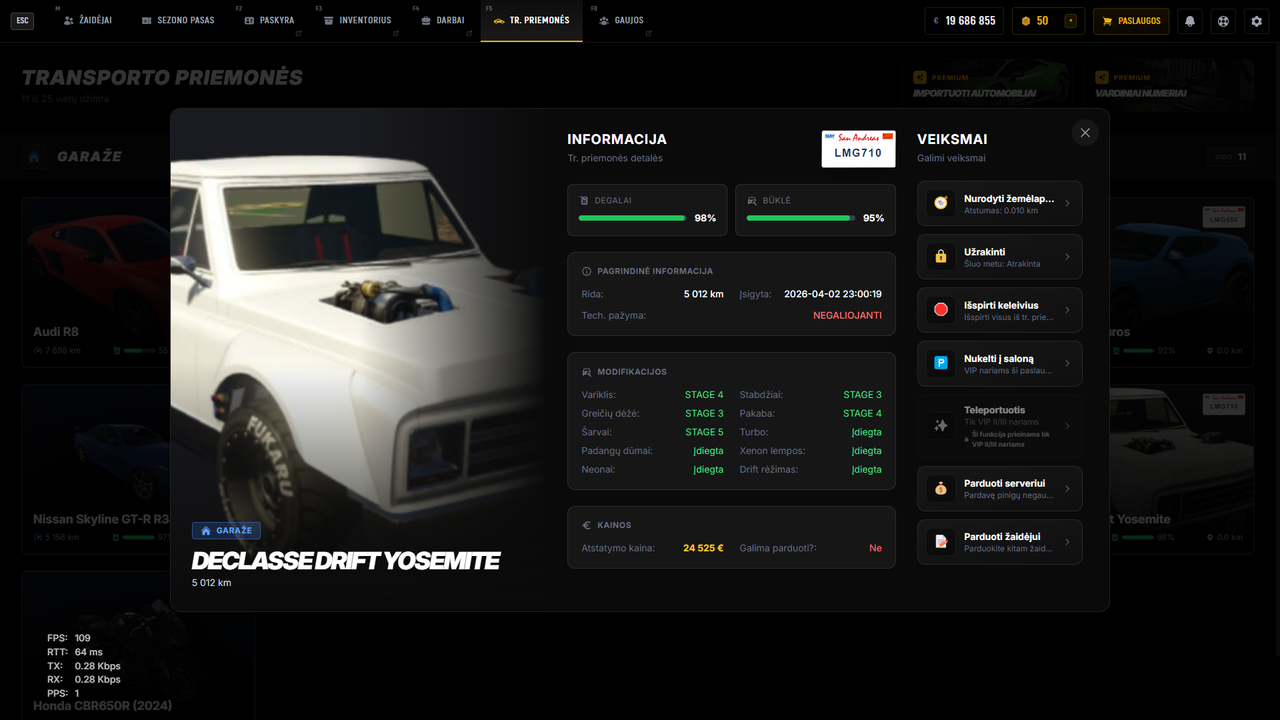Click the lifebuoy support icon

[x=1223, y=20]
